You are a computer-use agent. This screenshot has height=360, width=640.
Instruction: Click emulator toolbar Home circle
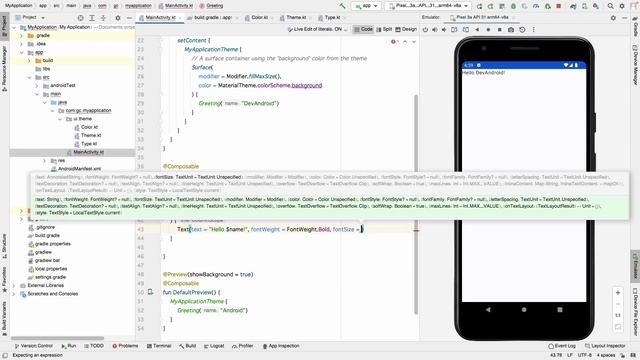click(x=488, y=30)
